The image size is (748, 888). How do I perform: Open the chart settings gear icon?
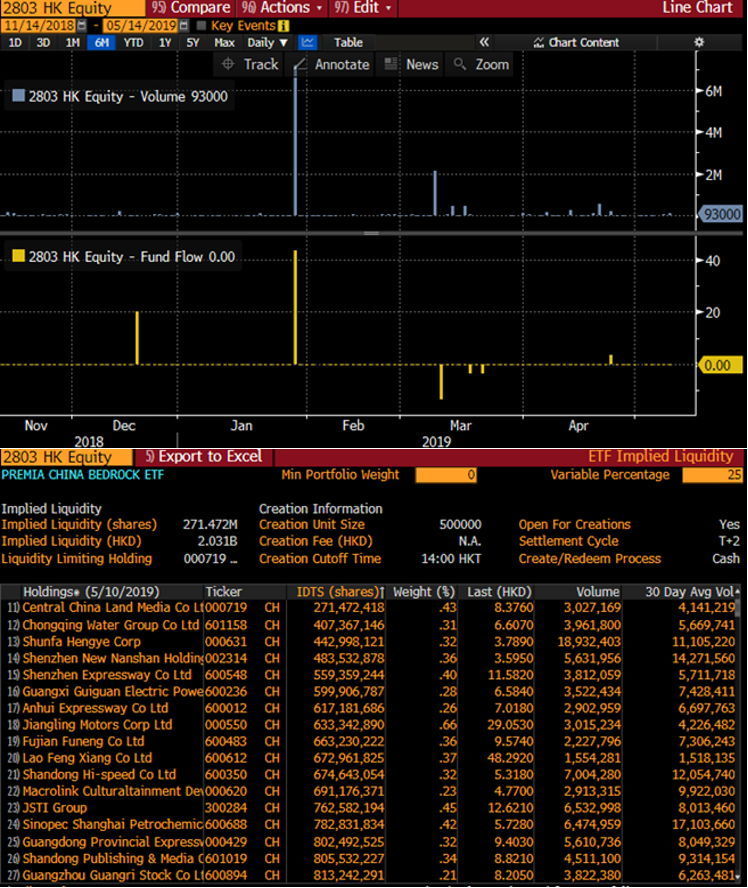tap(699, 42)
